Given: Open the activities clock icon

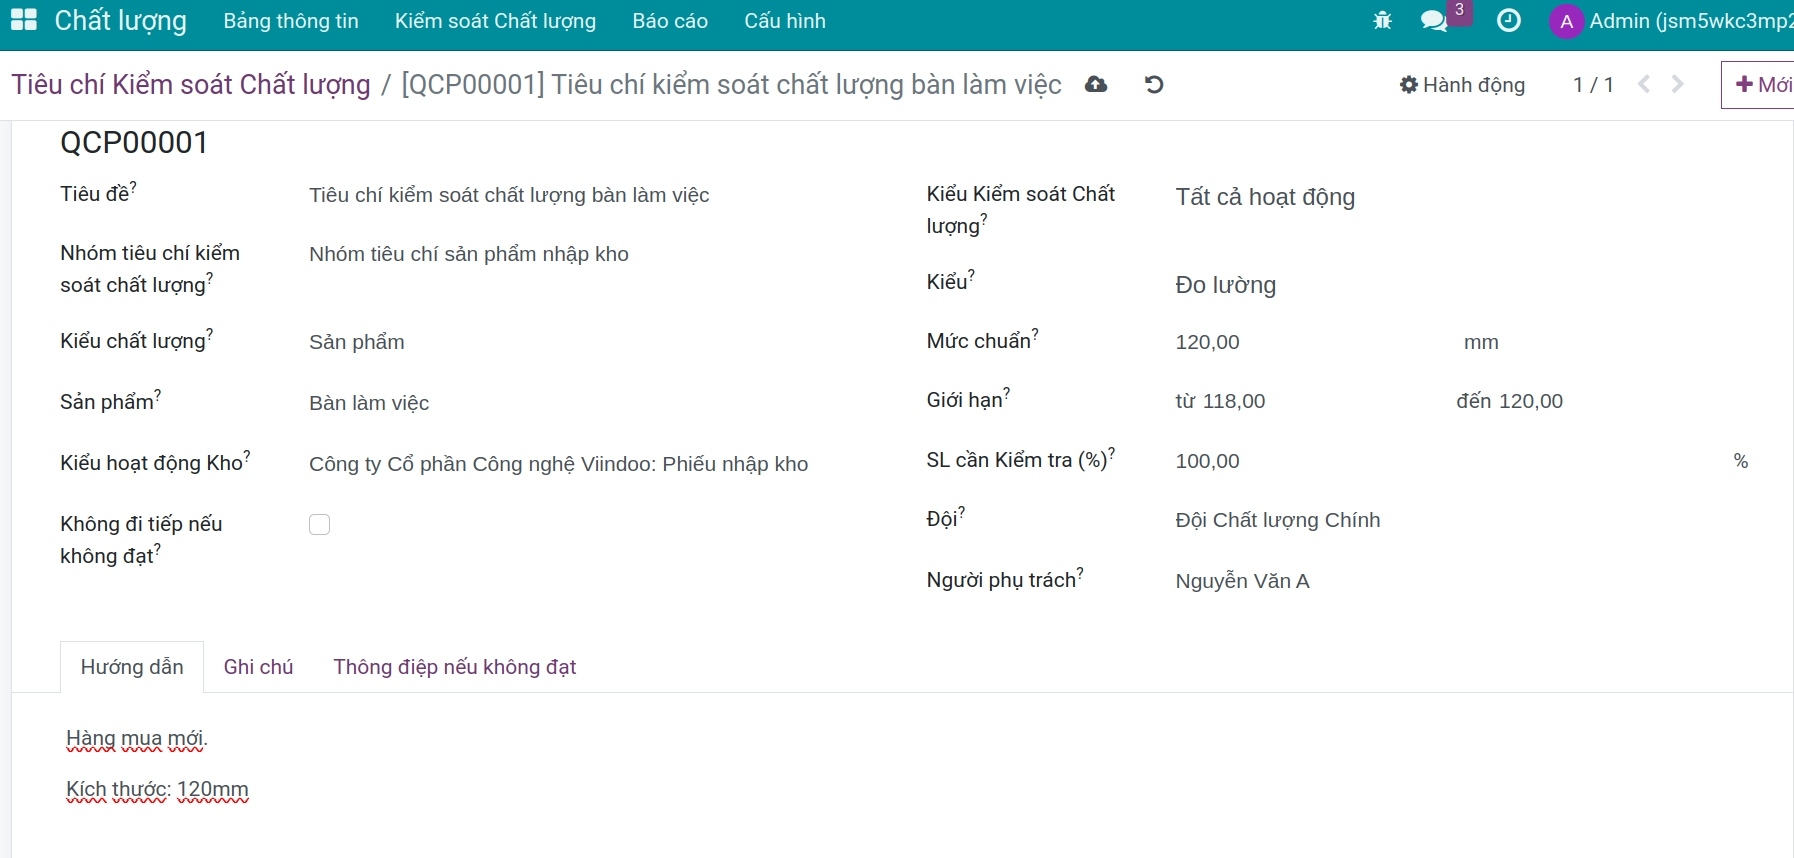Looking at the screenshot, I should [1509, 21].
